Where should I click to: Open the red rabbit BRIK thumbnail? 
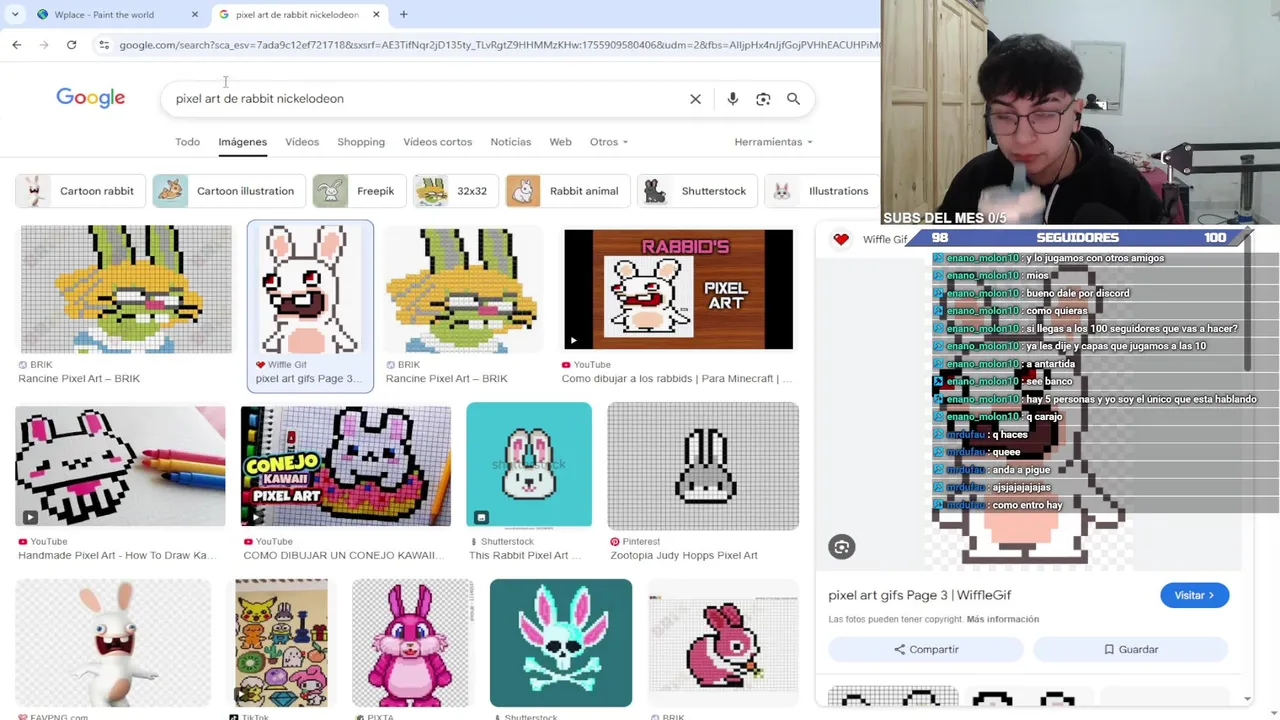coord(723,643)
